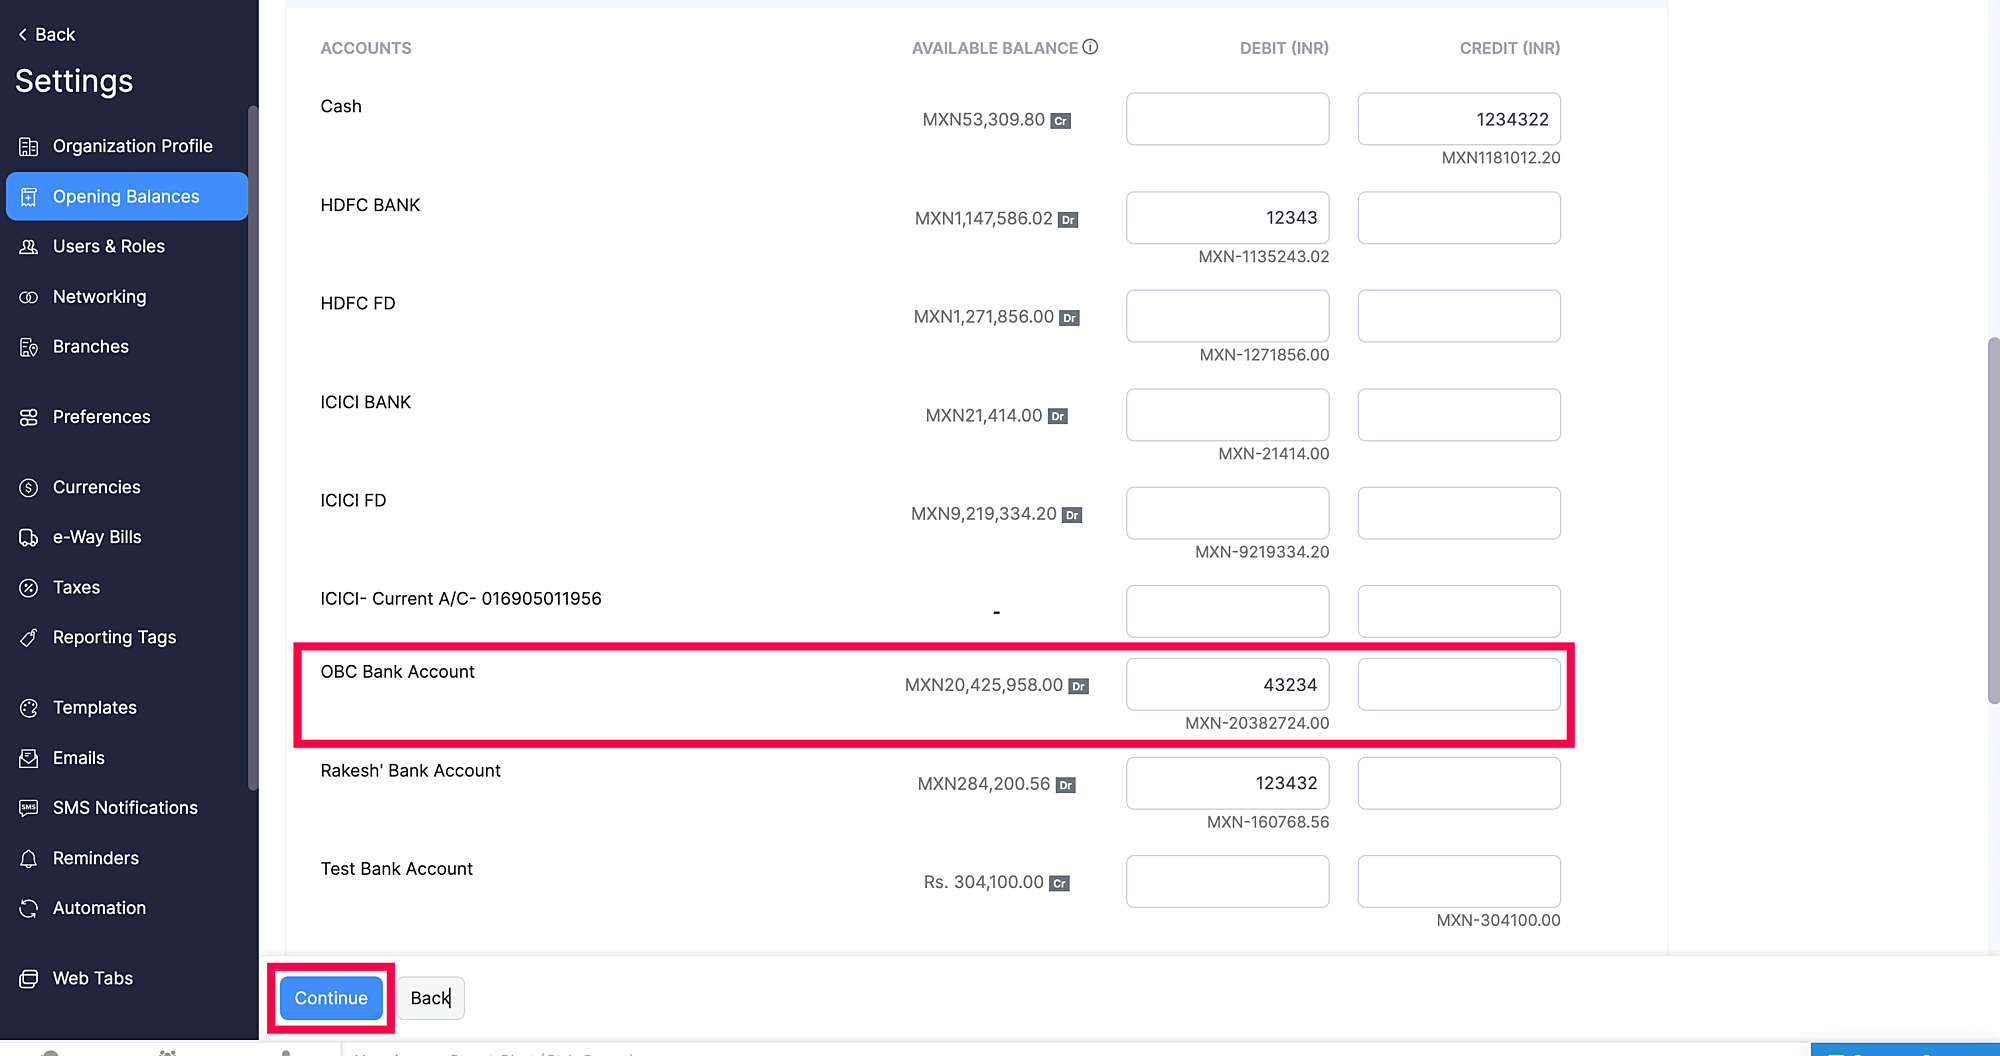
Task: Click the Reporting Tags icon
Action: coord(29,638)
